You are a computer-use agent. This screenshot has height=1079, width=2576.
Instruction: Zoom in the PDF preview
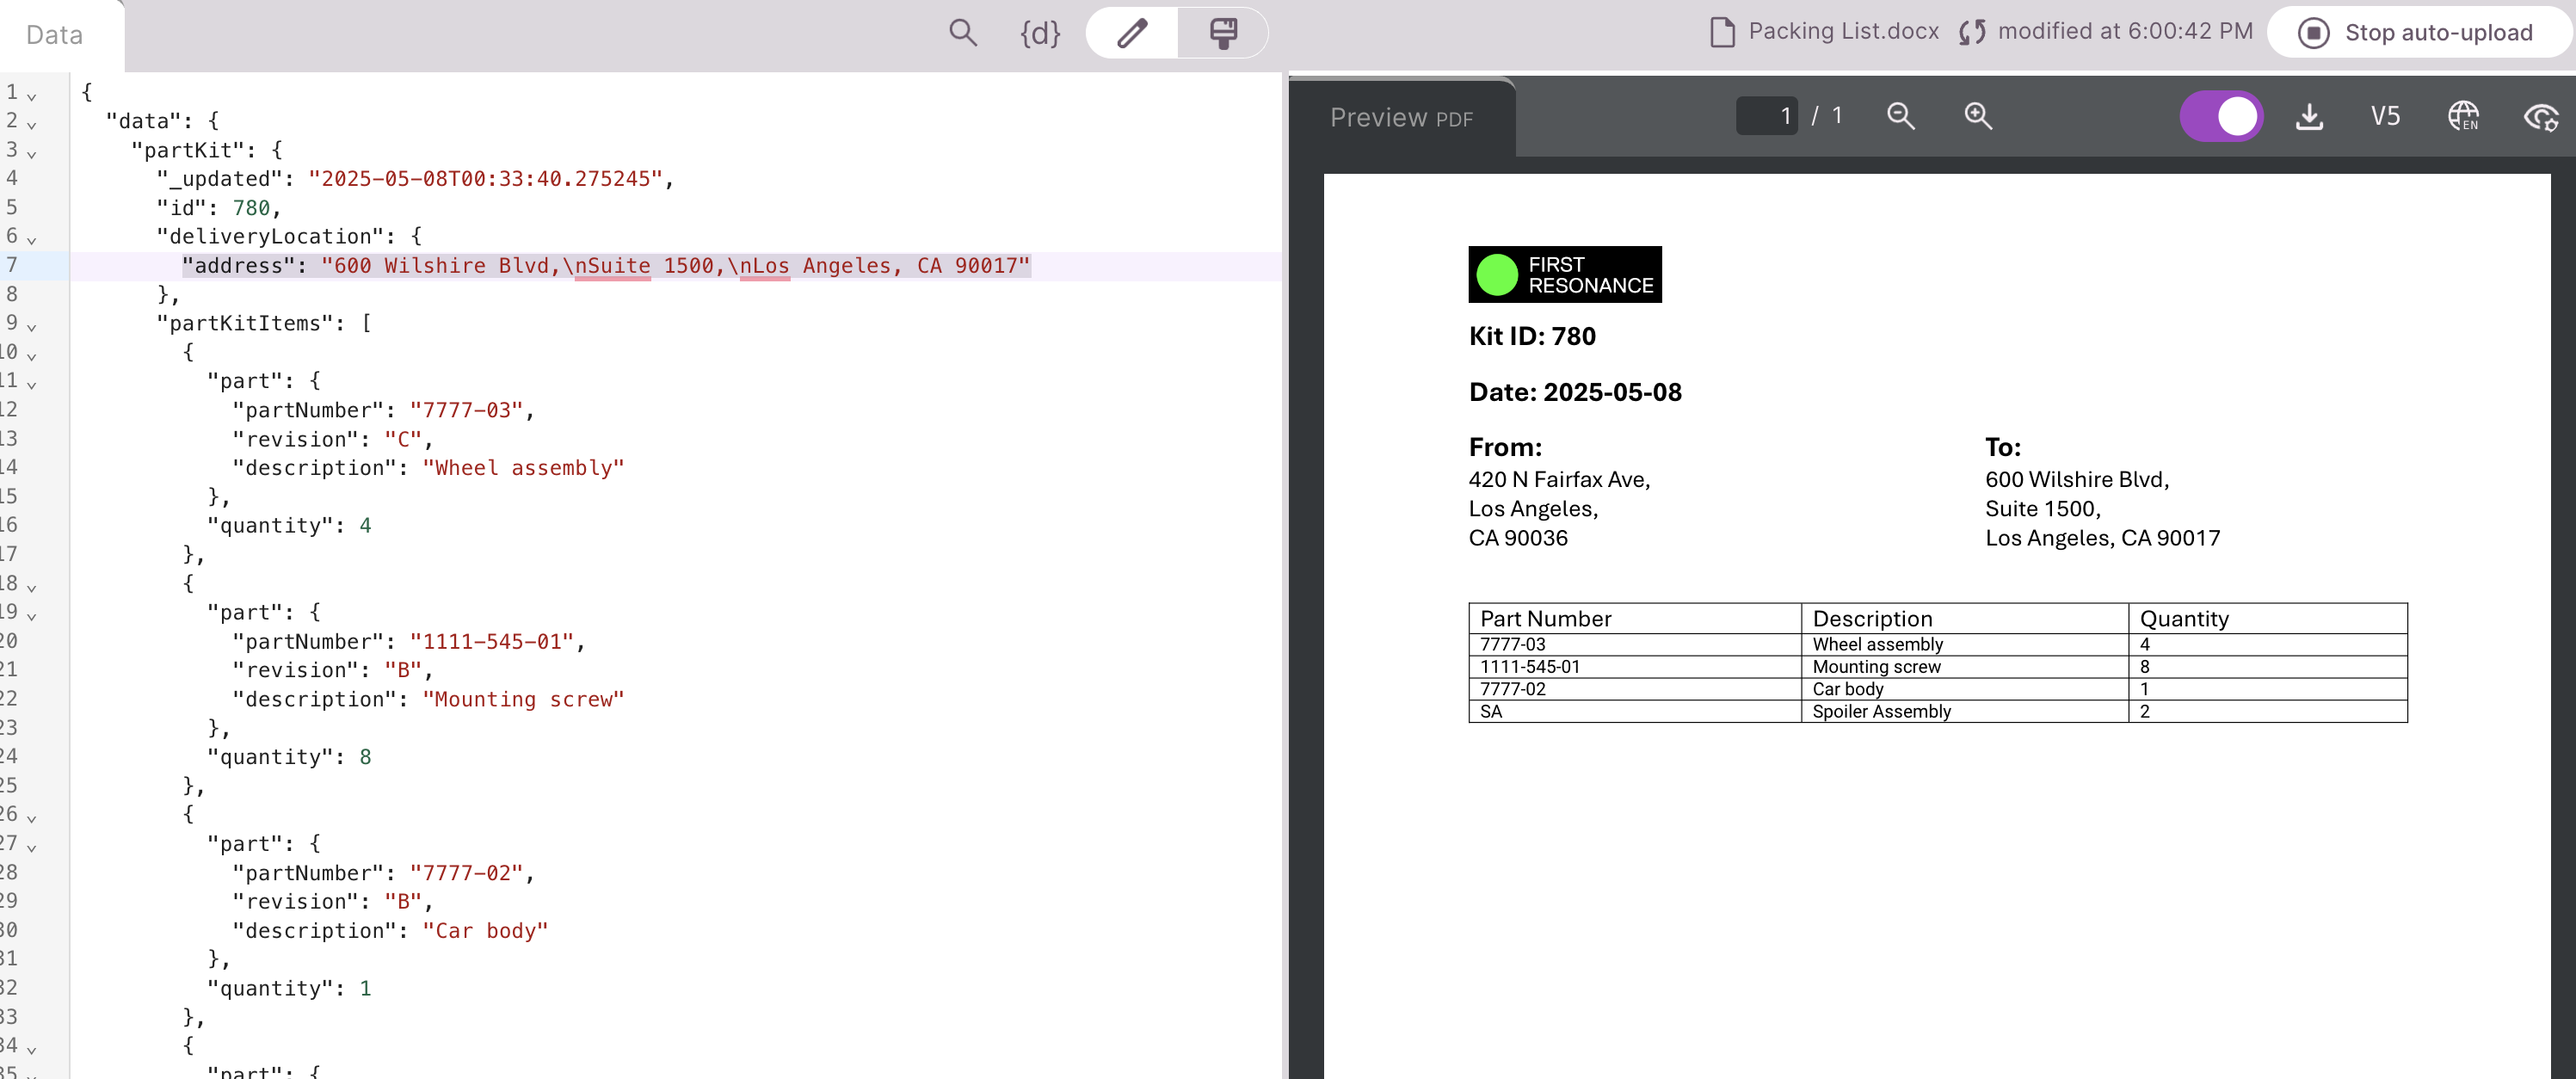click(1978, 116)
